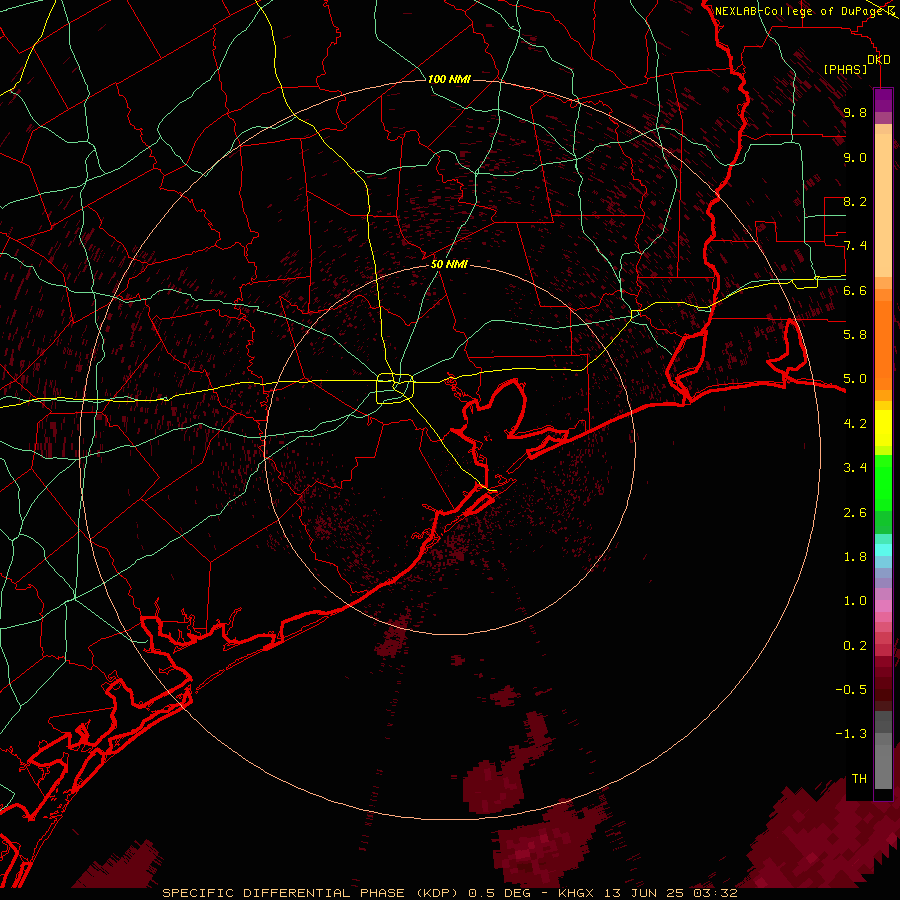This screenshot has height=900, width=900.
Task: Click the yellow Houston loop highway square
Action: coord(395,389)
